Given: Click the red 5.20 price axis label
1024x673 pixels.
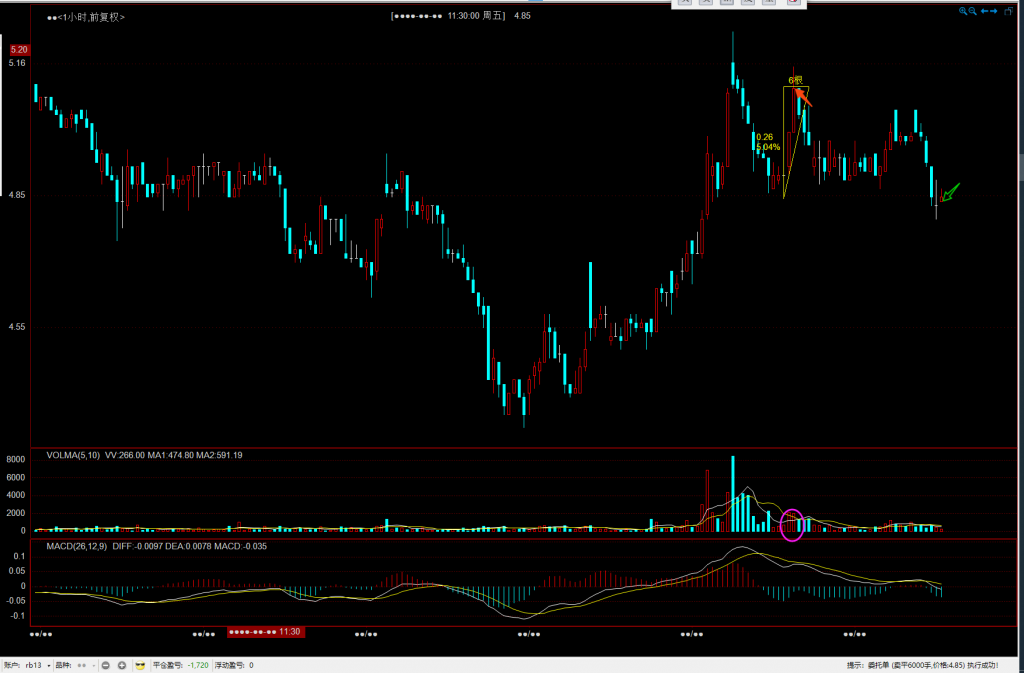Looking at the screenshot, I should tap(18, 49).
